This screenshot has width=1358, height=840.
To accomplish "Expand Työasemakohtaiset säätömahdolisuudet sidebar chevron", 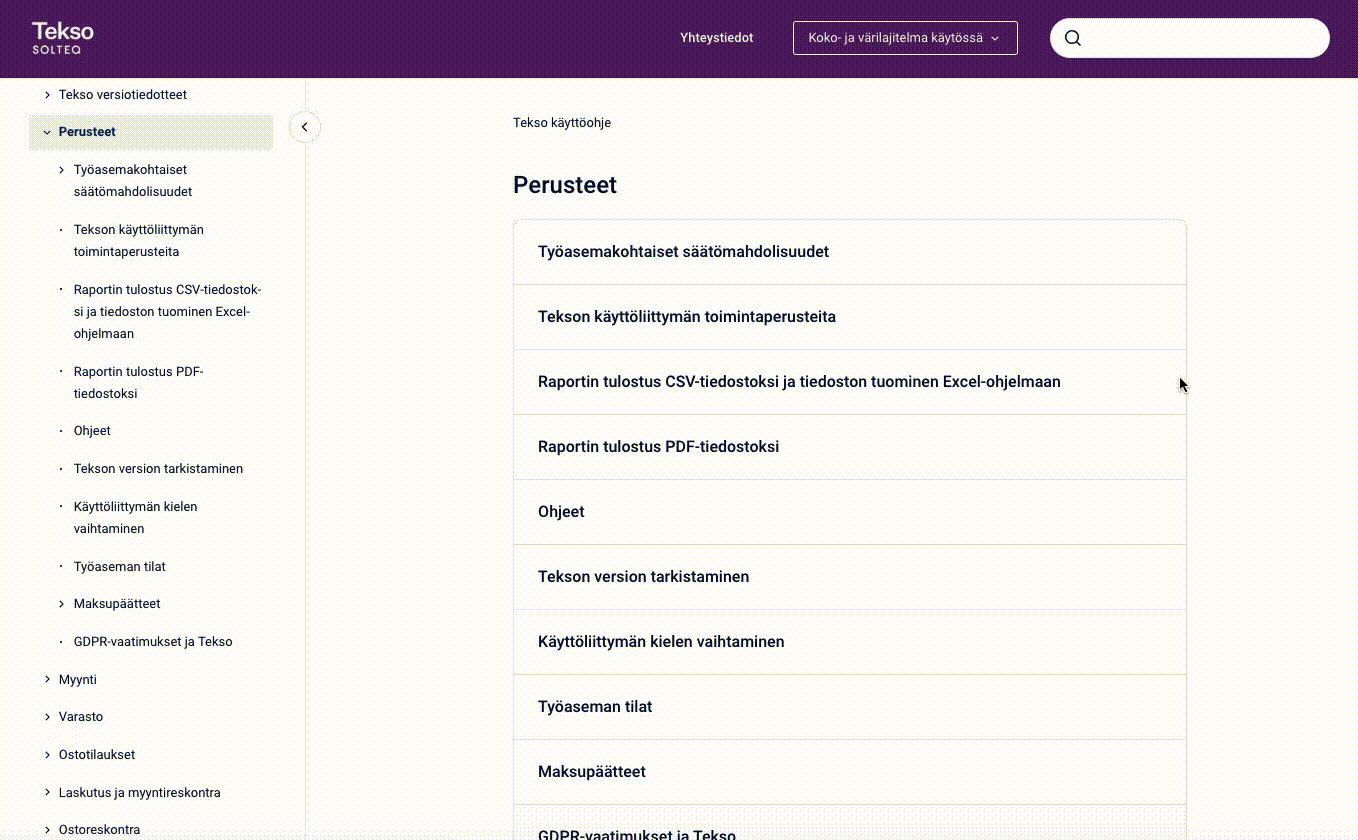I will click(62, 170).
